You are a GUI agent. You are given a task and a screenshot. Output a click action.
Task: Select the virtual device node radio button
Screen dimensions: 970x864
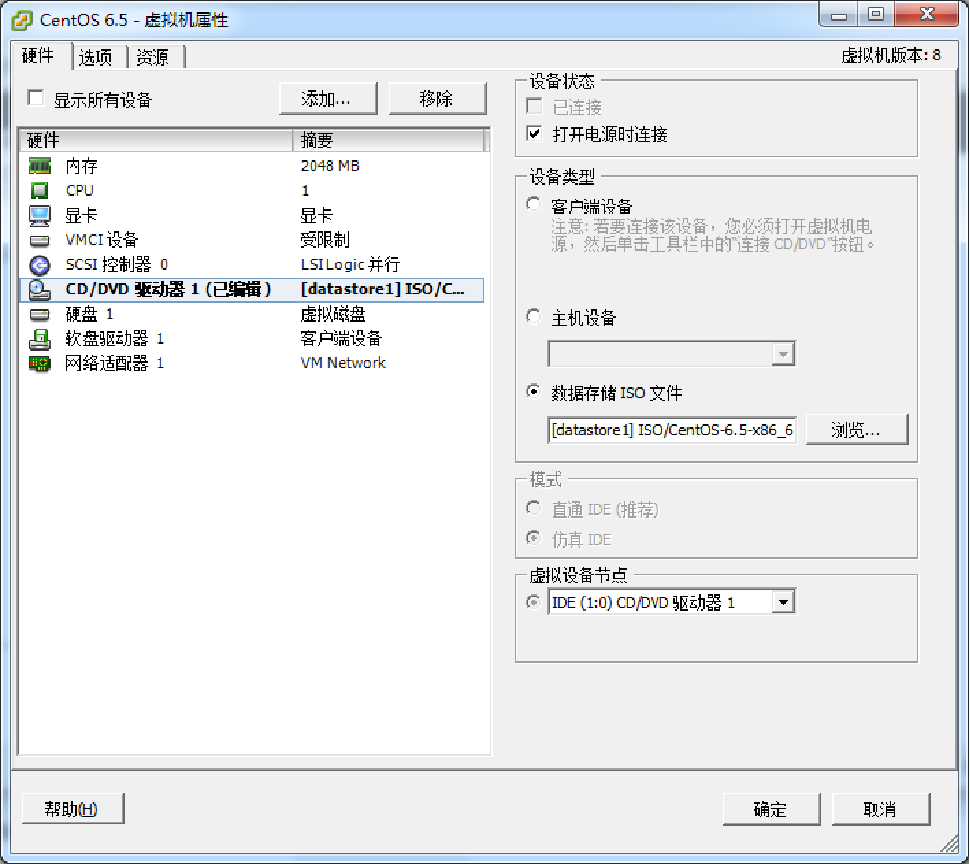tap(533, 602)
